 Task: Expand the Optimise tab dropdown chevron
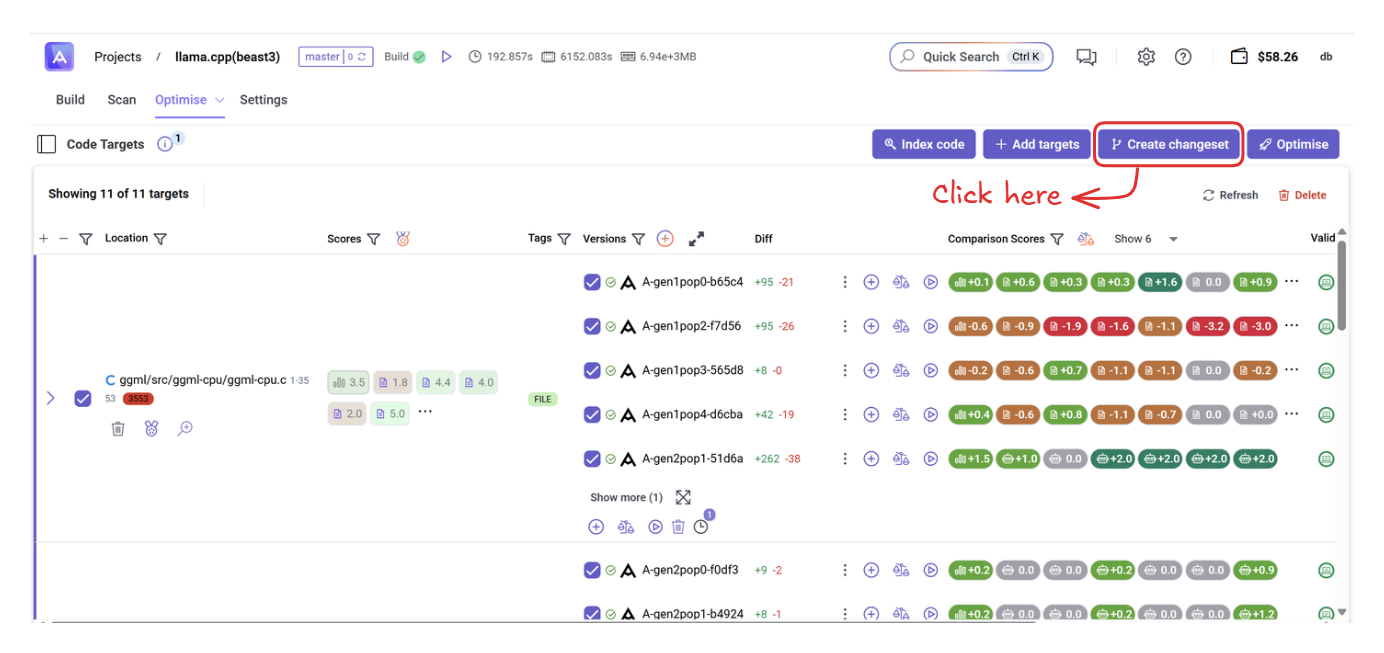[219, 100]
